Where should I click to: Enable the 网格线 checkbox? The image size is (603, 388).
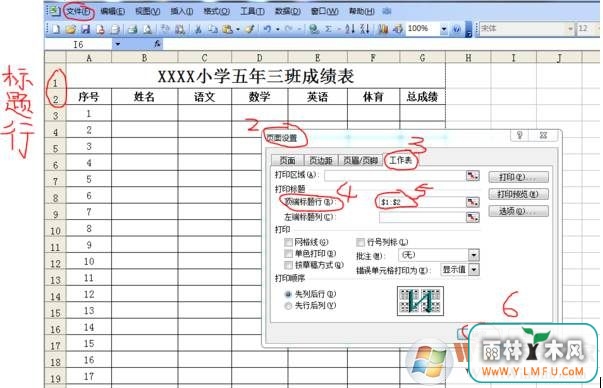pyautogui.click(x=288, y=242)
